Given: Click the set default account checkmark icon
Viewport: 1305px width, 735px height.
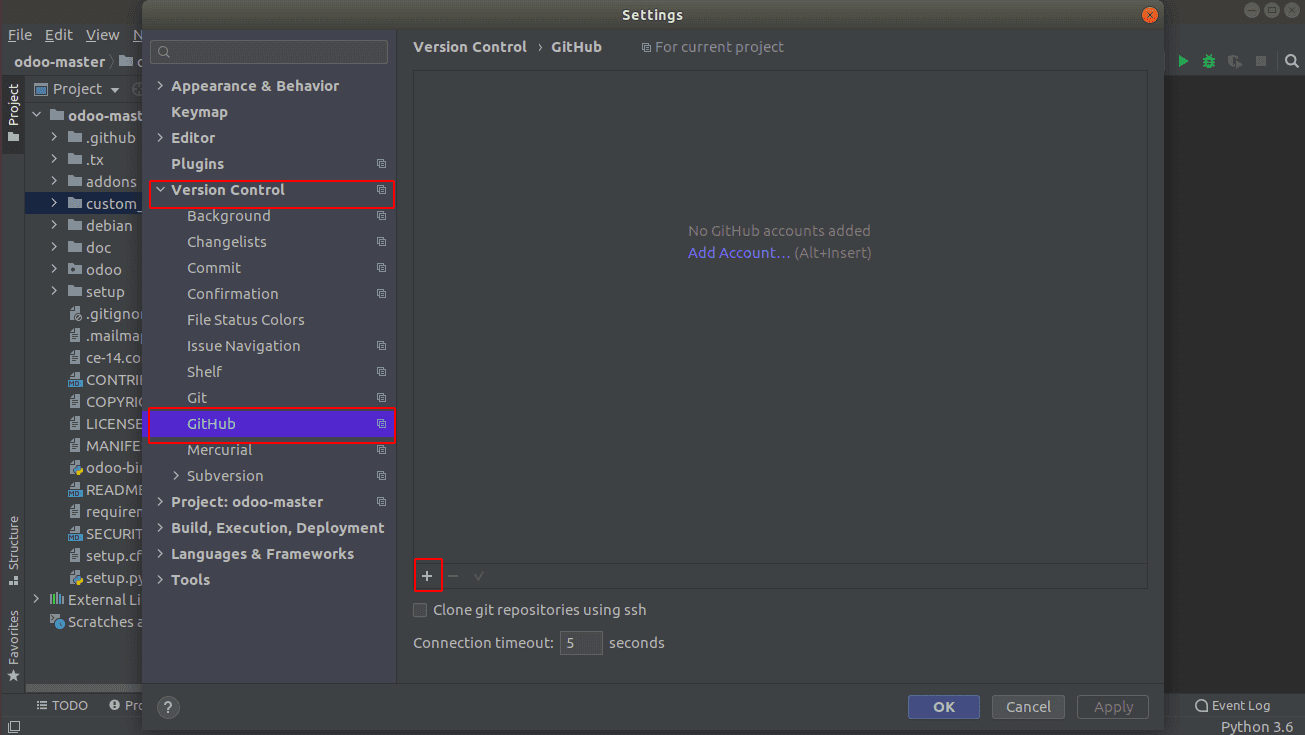Looking at the screenshot, I should [478, 575].
